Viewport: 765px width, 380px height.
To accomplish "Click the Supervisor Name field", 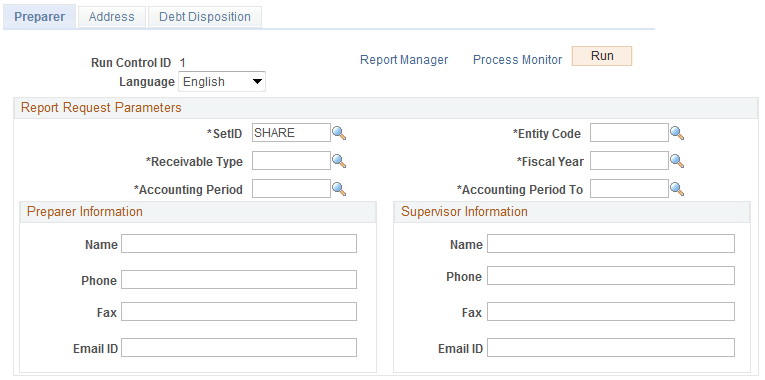I will coord(611,243).
